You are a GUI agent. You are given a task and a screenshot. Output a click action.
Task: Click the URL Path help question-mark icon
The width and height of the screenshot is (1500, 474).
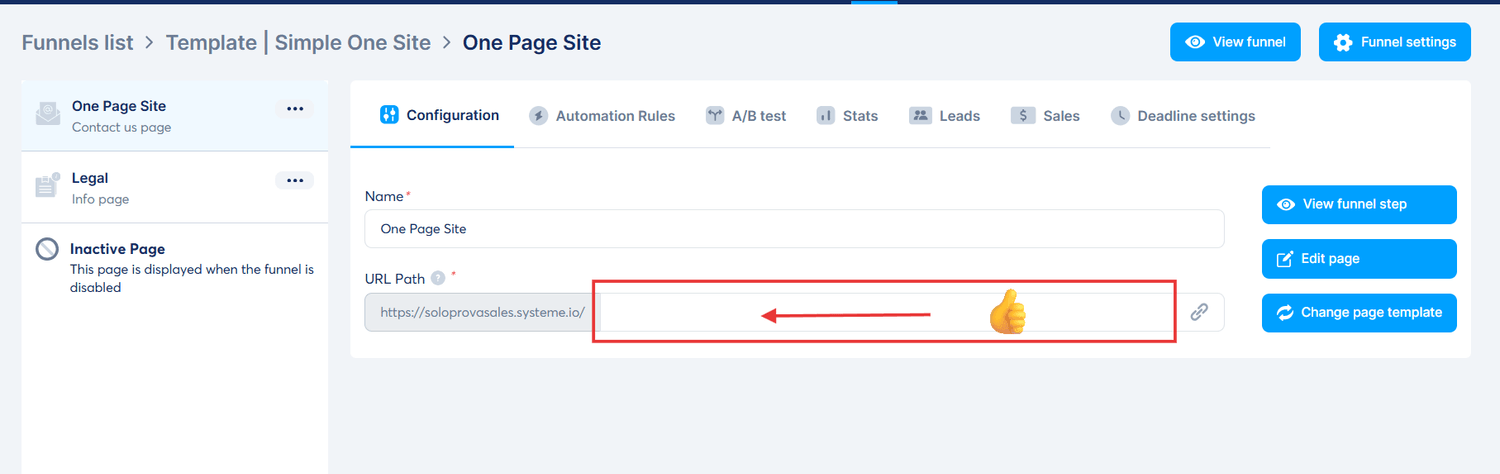[437, 277]
